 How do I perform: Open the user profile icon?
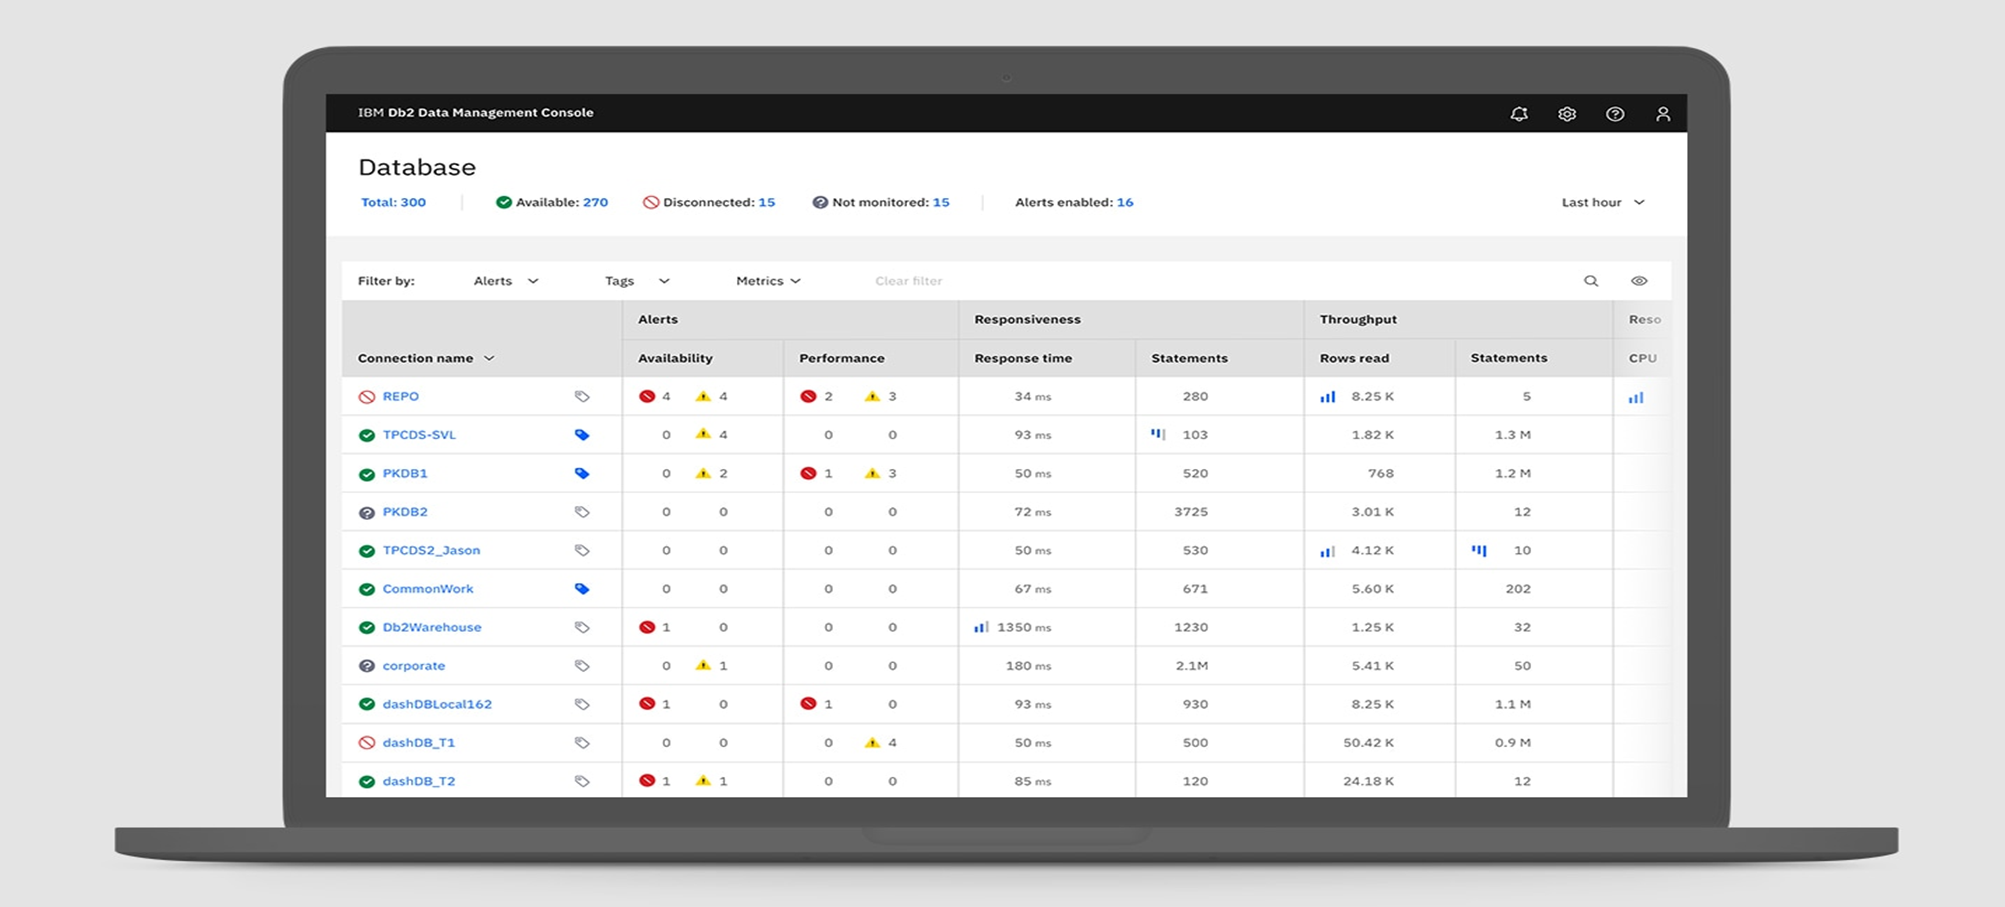1663,113
